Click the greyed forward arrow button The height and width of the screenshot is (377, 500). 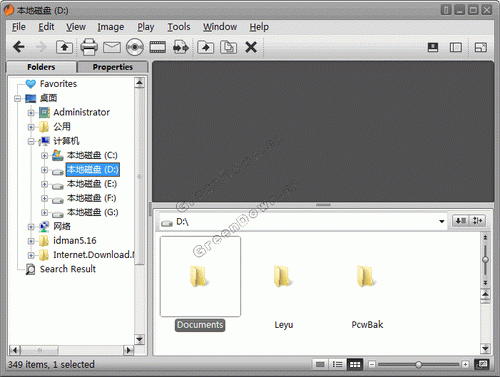coord(41,47)
